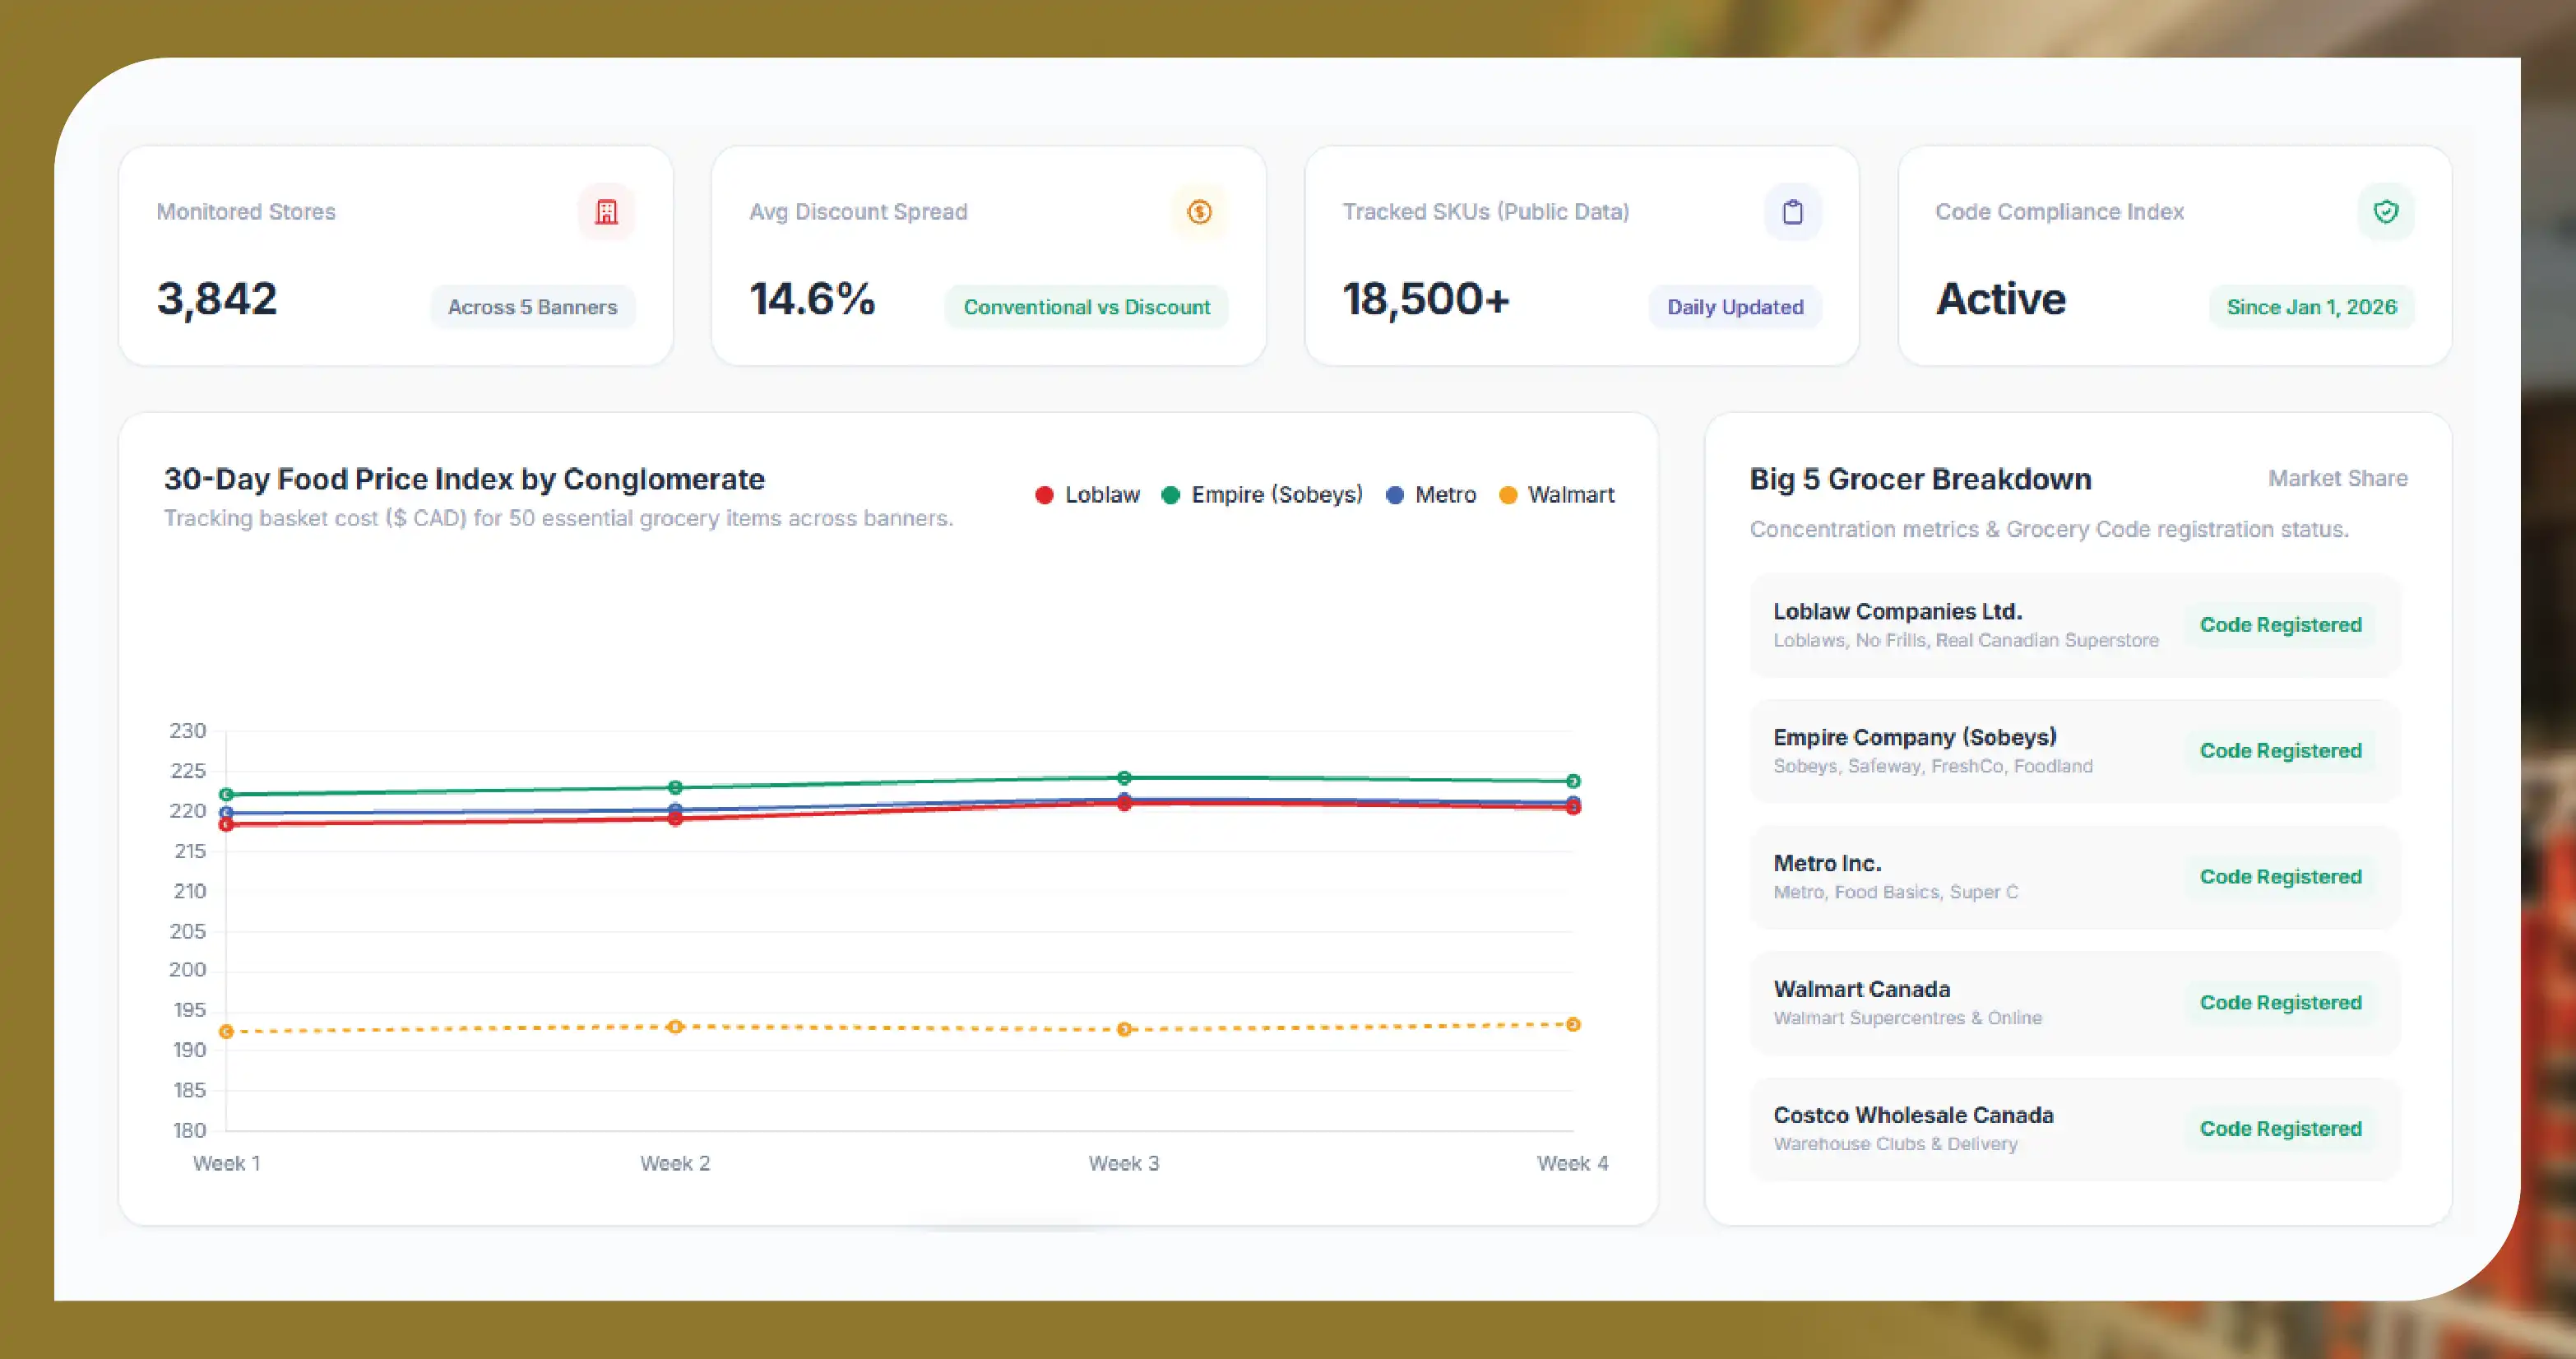Click the Code Compliance shield icon
The width and height of the screenshot is (2576, 1359).
pos(2385,212)
